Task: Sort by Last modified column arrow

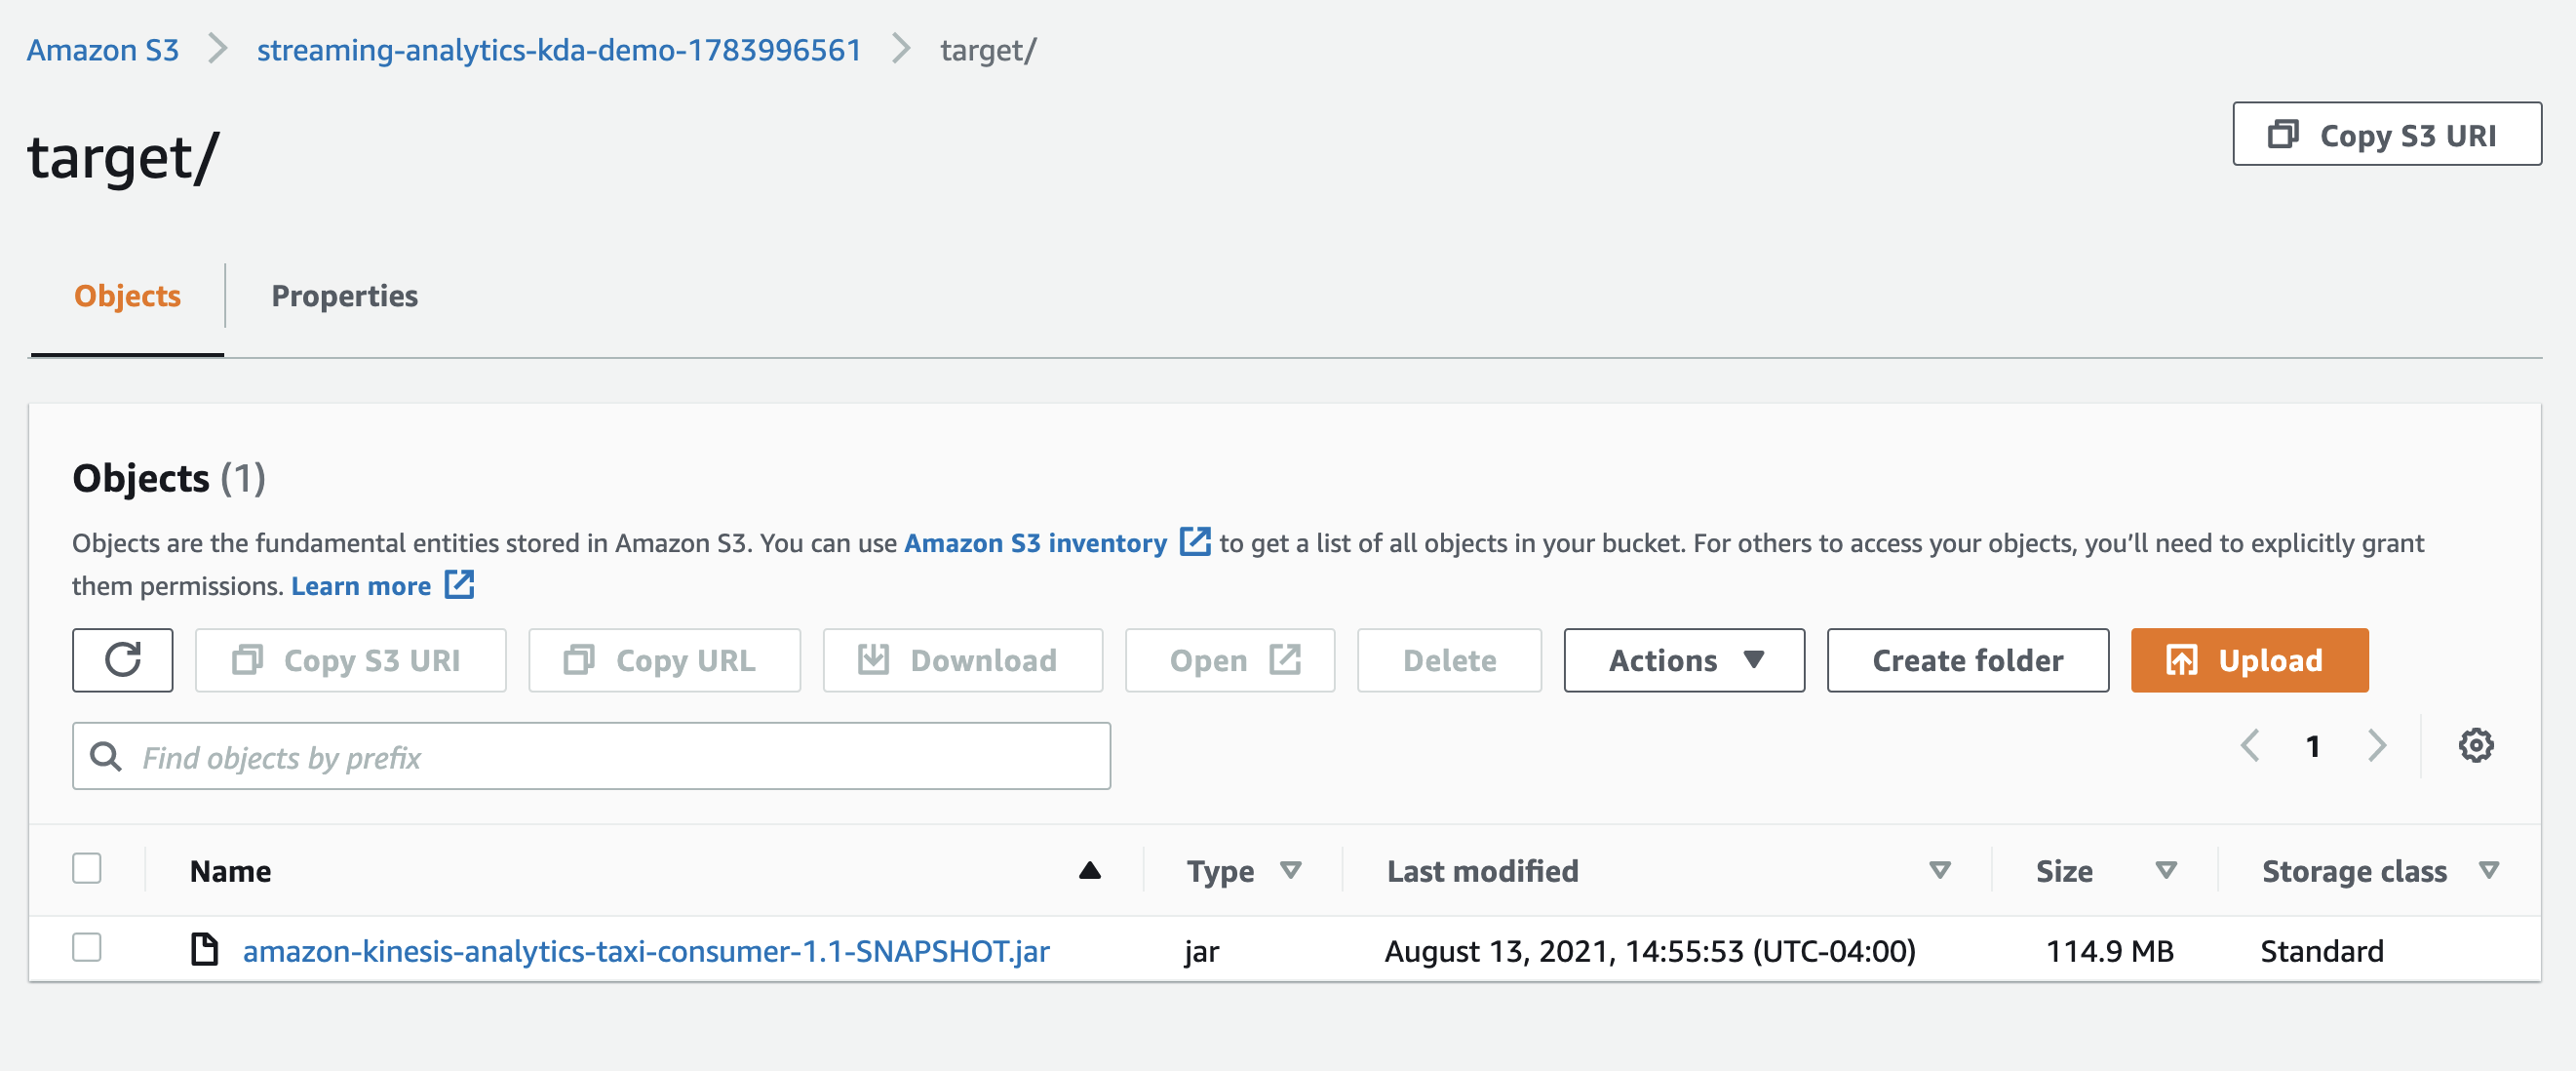Action: tap(1939, 870)
